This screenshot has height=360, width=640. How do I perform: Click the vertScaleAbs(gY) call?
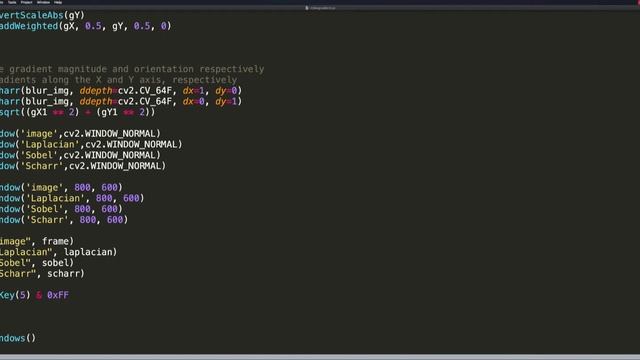pyautogui.click(x=42, y=16)
